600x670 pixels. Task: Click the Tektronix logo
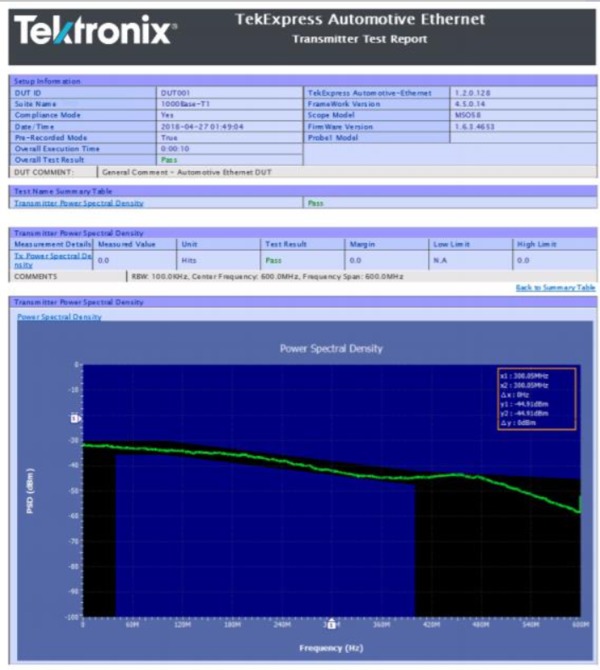[95, 30]
